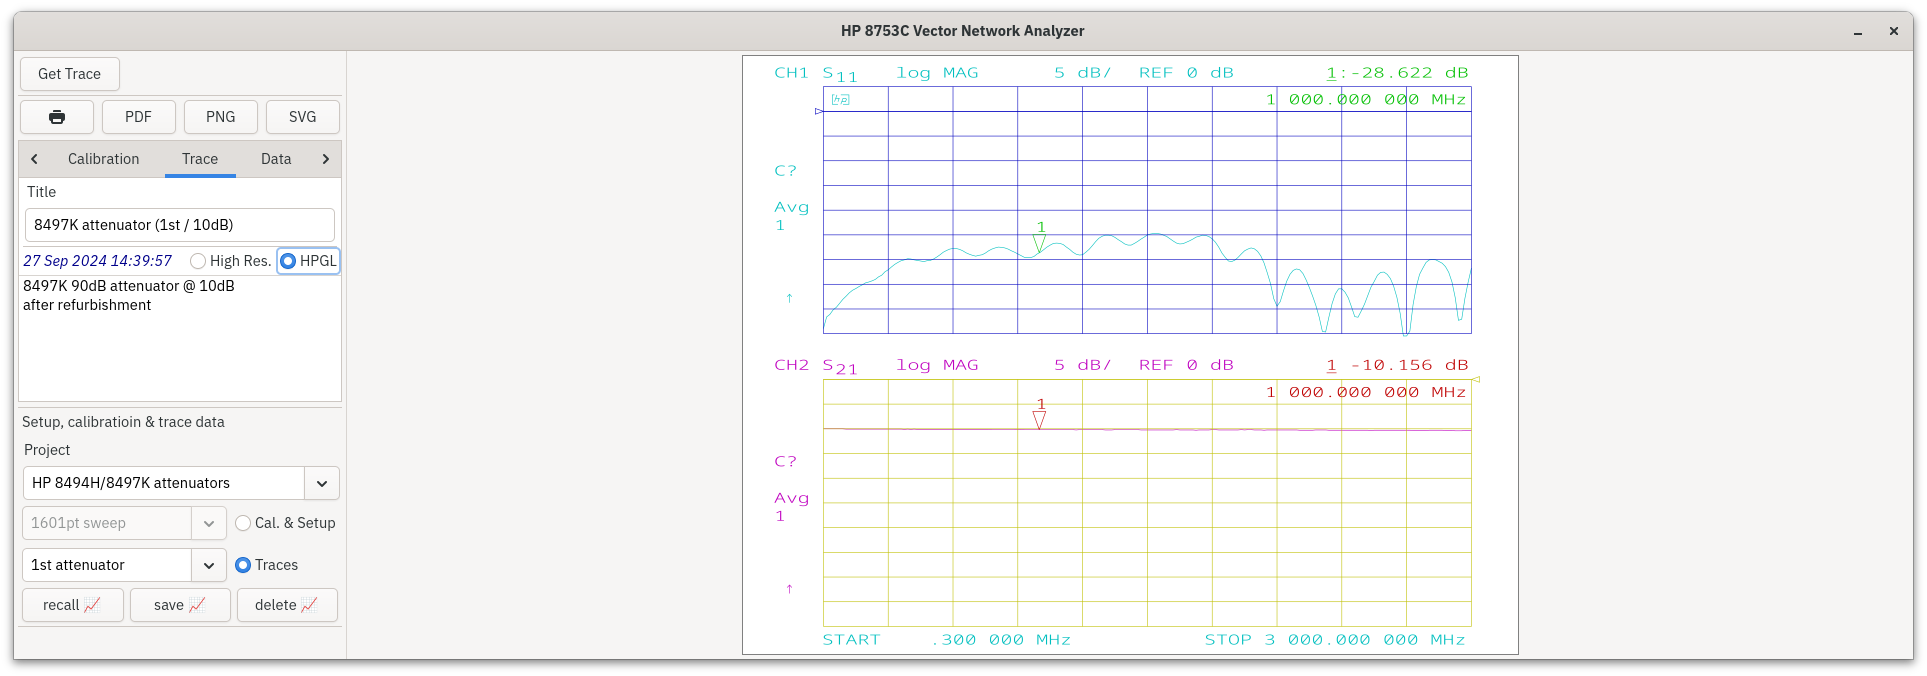Expand the Project dropdown list
This screenshot has height=676, width=1927.
321,483
